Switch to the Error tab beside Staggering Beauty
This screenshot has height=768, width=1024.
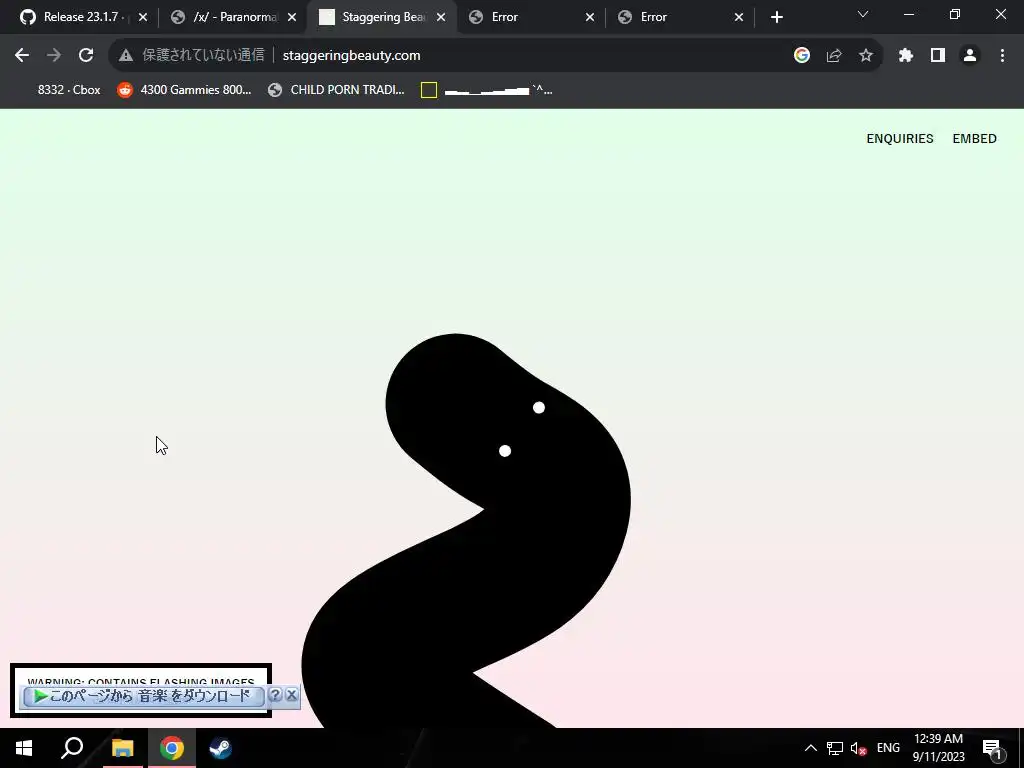(530, 17)
